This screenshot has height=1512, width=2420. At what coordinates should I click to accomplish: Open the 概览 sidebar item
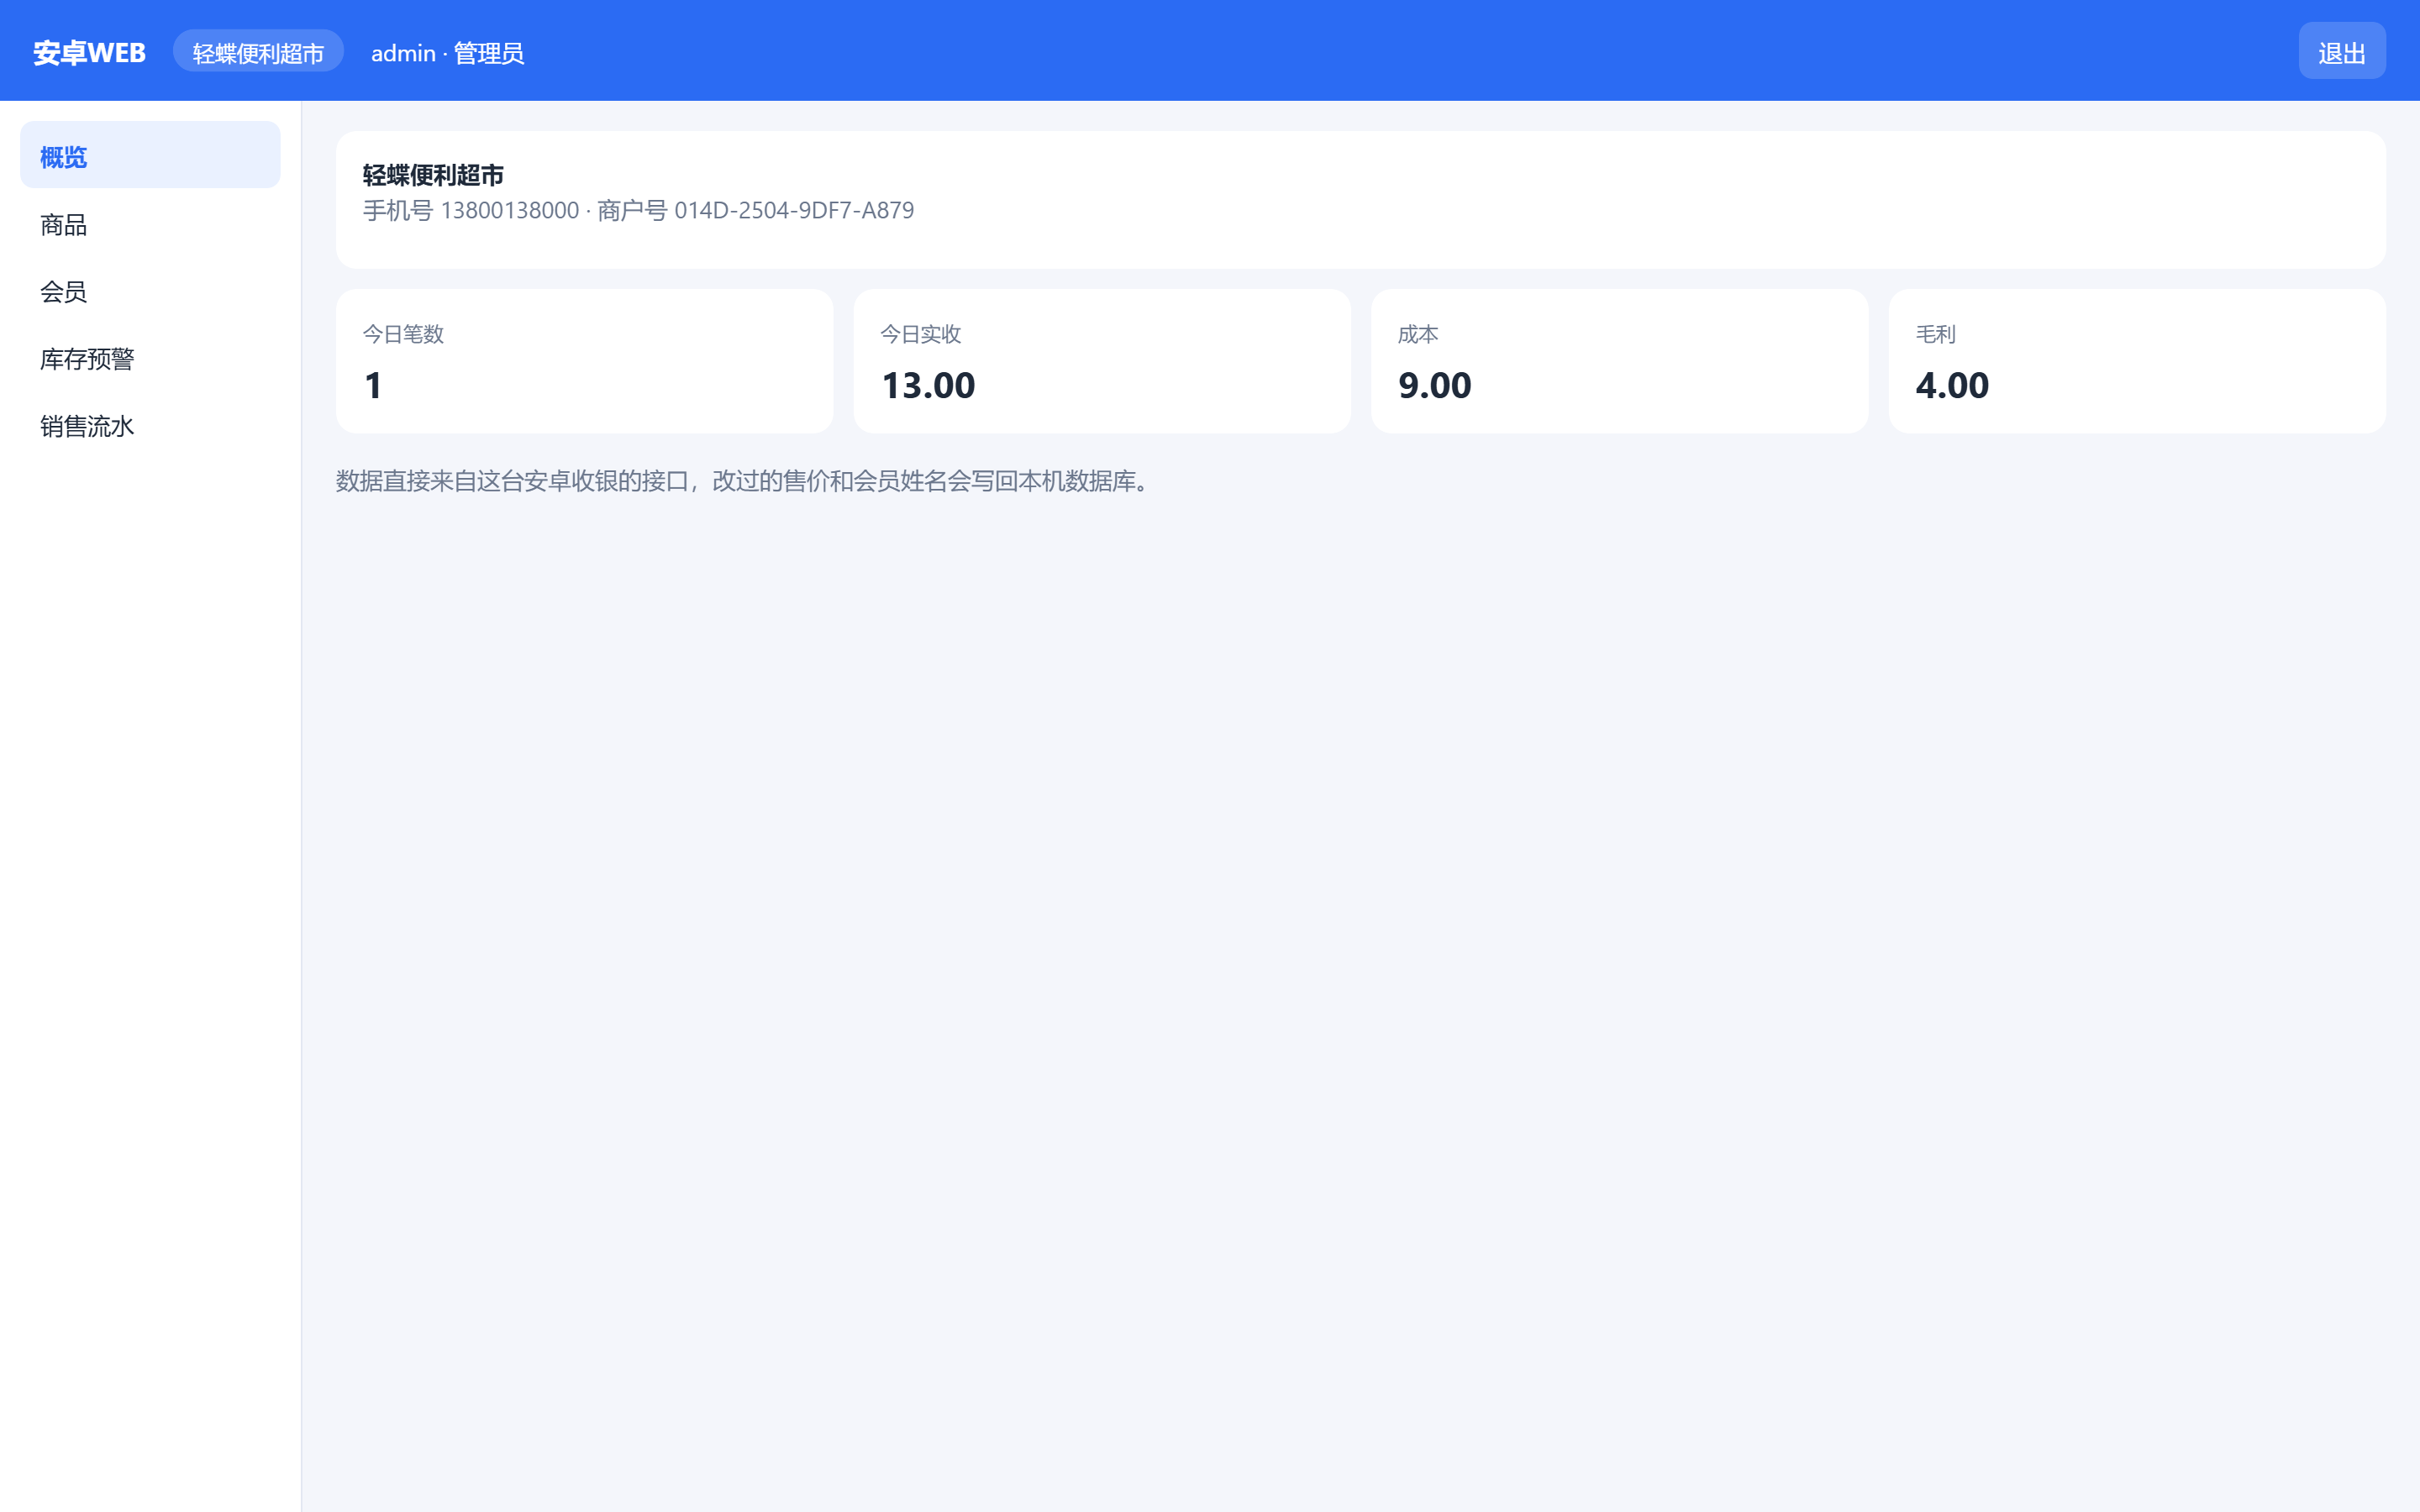pos(150,155)
